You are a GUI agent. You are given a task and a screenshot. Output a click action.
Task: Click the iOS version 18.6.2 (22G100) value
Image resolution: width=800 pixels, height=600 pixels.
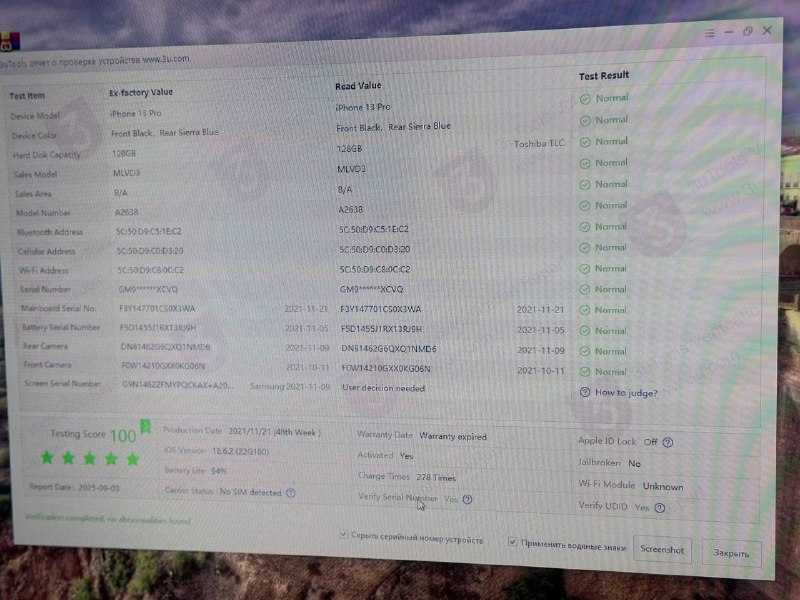tap(240, 452)
